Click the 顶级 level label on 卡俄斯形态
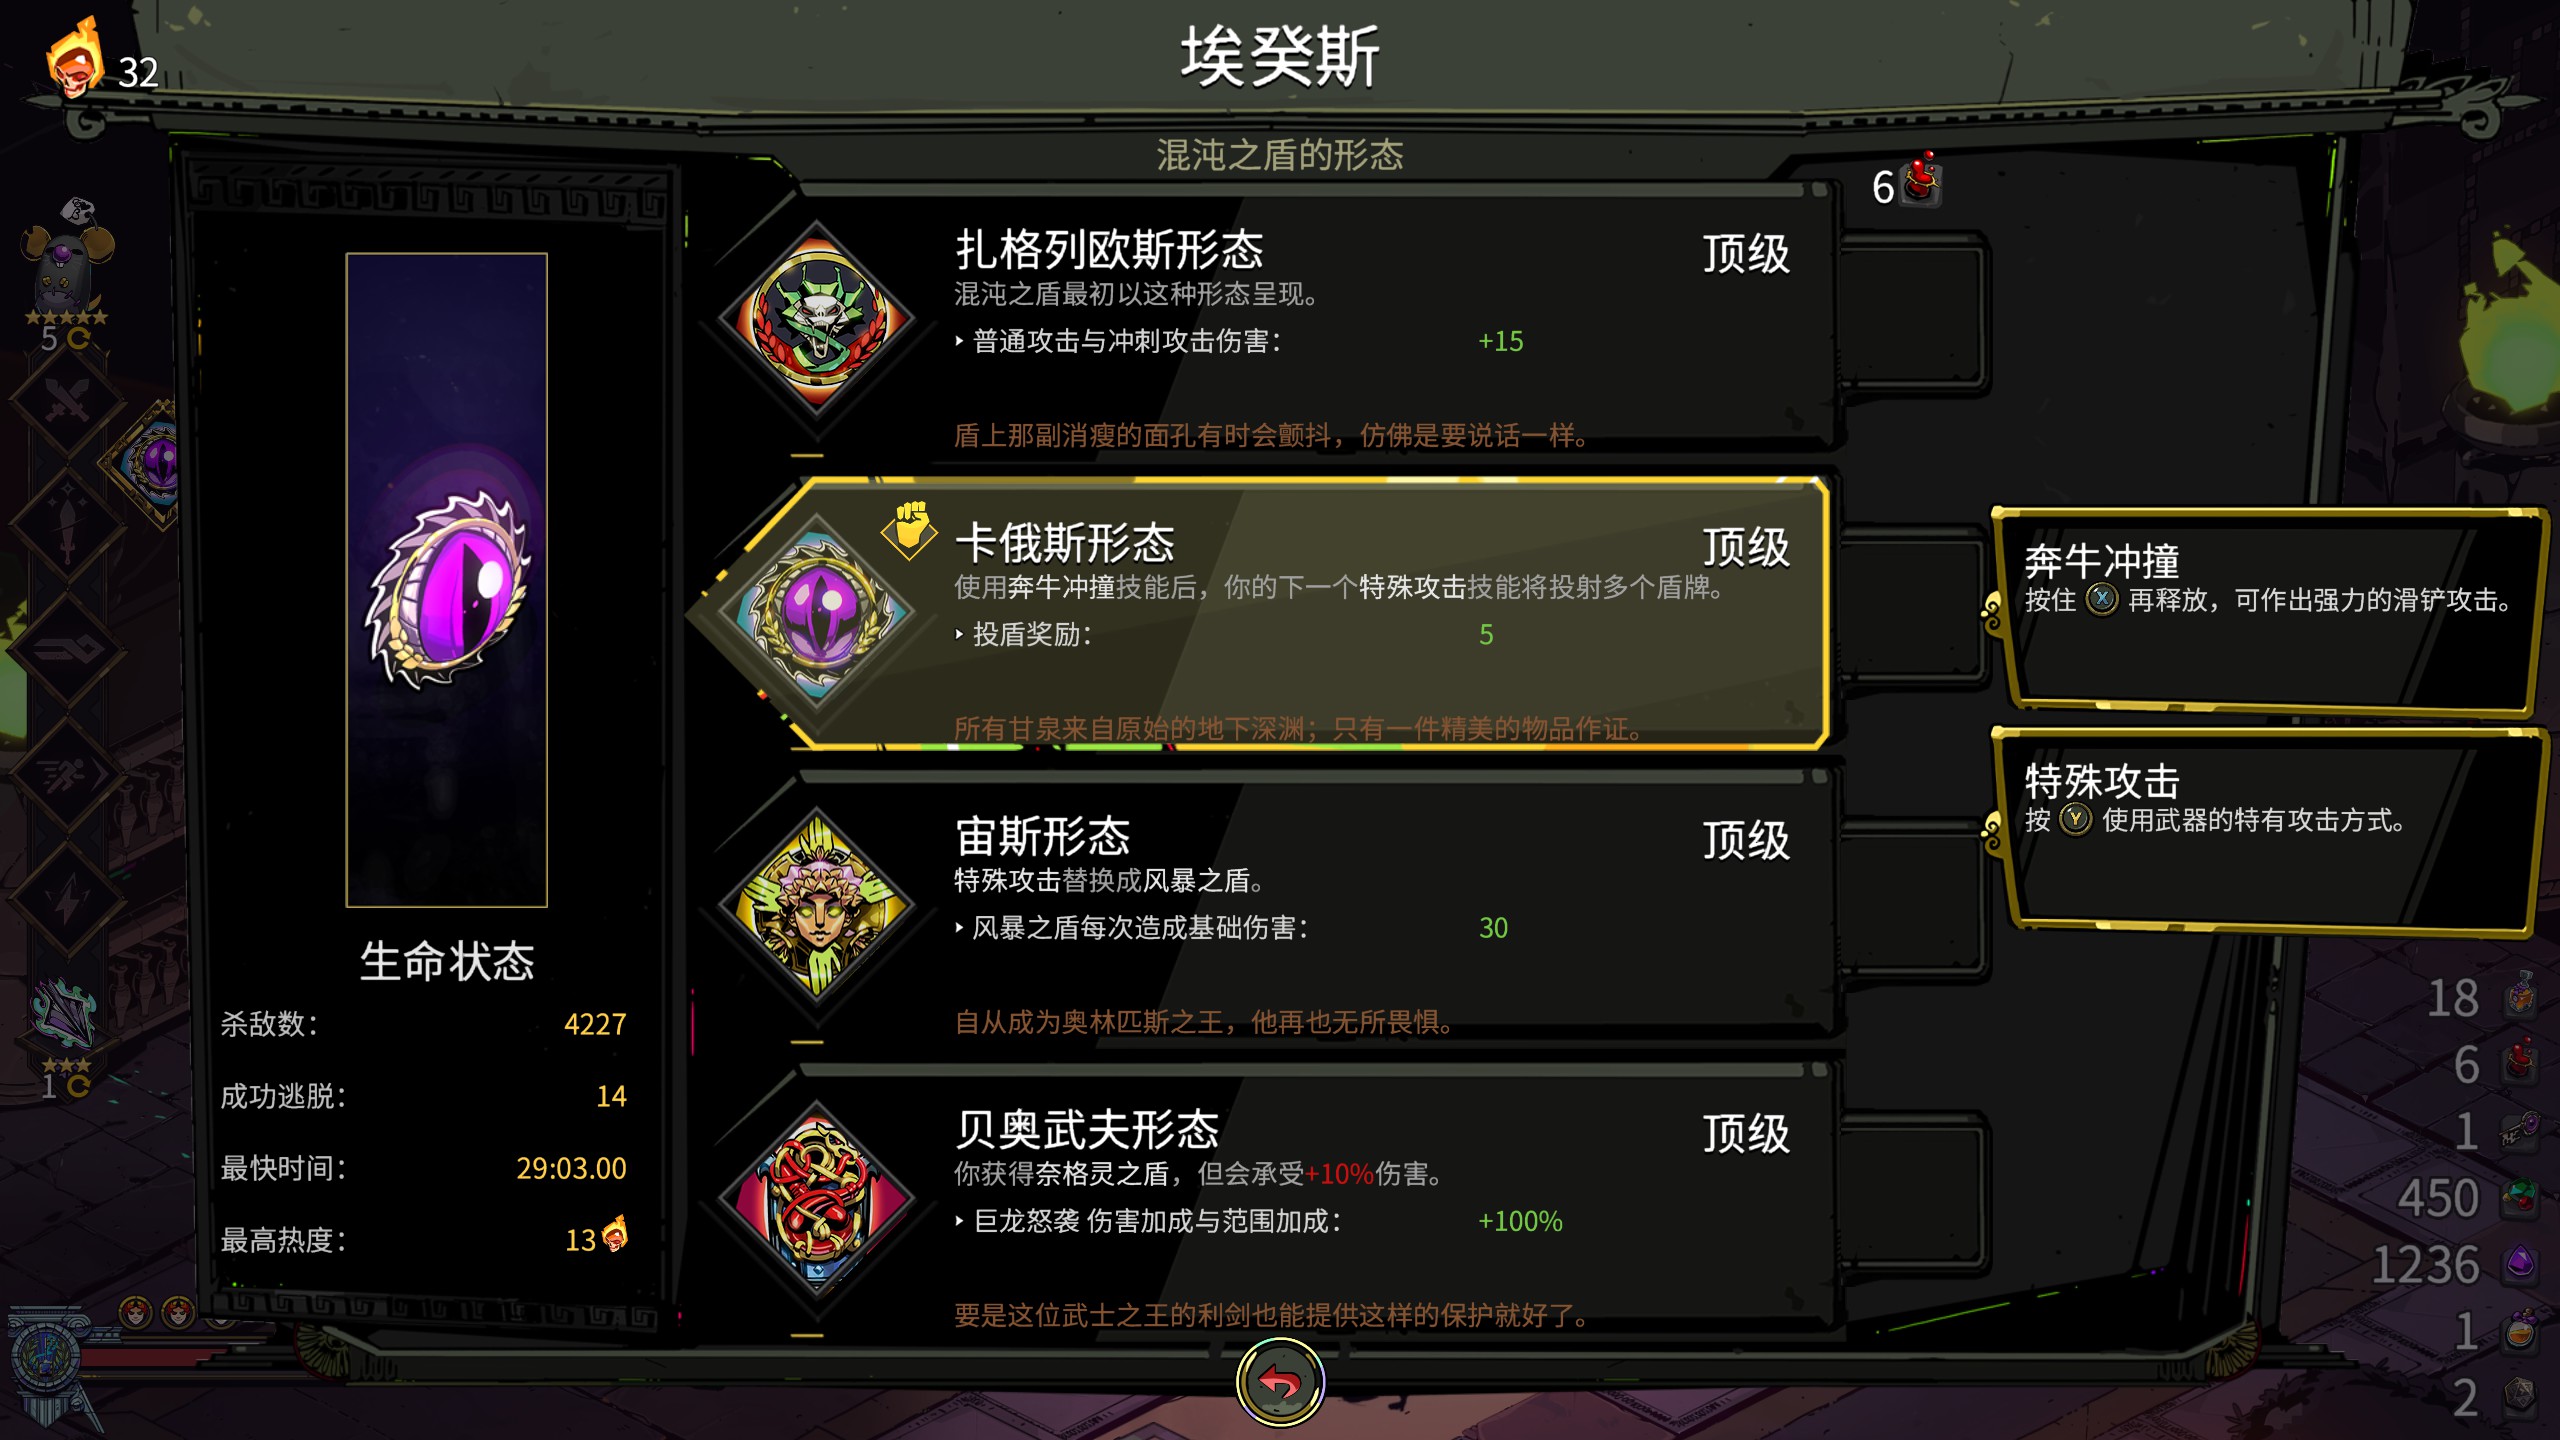Image resolution: width=2560 pixels, height=1440 pixels. (1746, 547)
